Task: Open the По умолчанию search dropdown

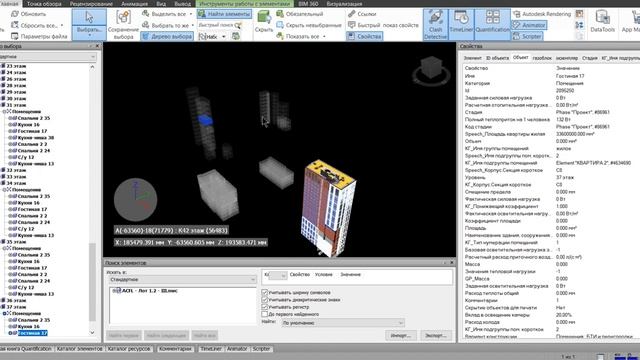Action: (343, 323)
